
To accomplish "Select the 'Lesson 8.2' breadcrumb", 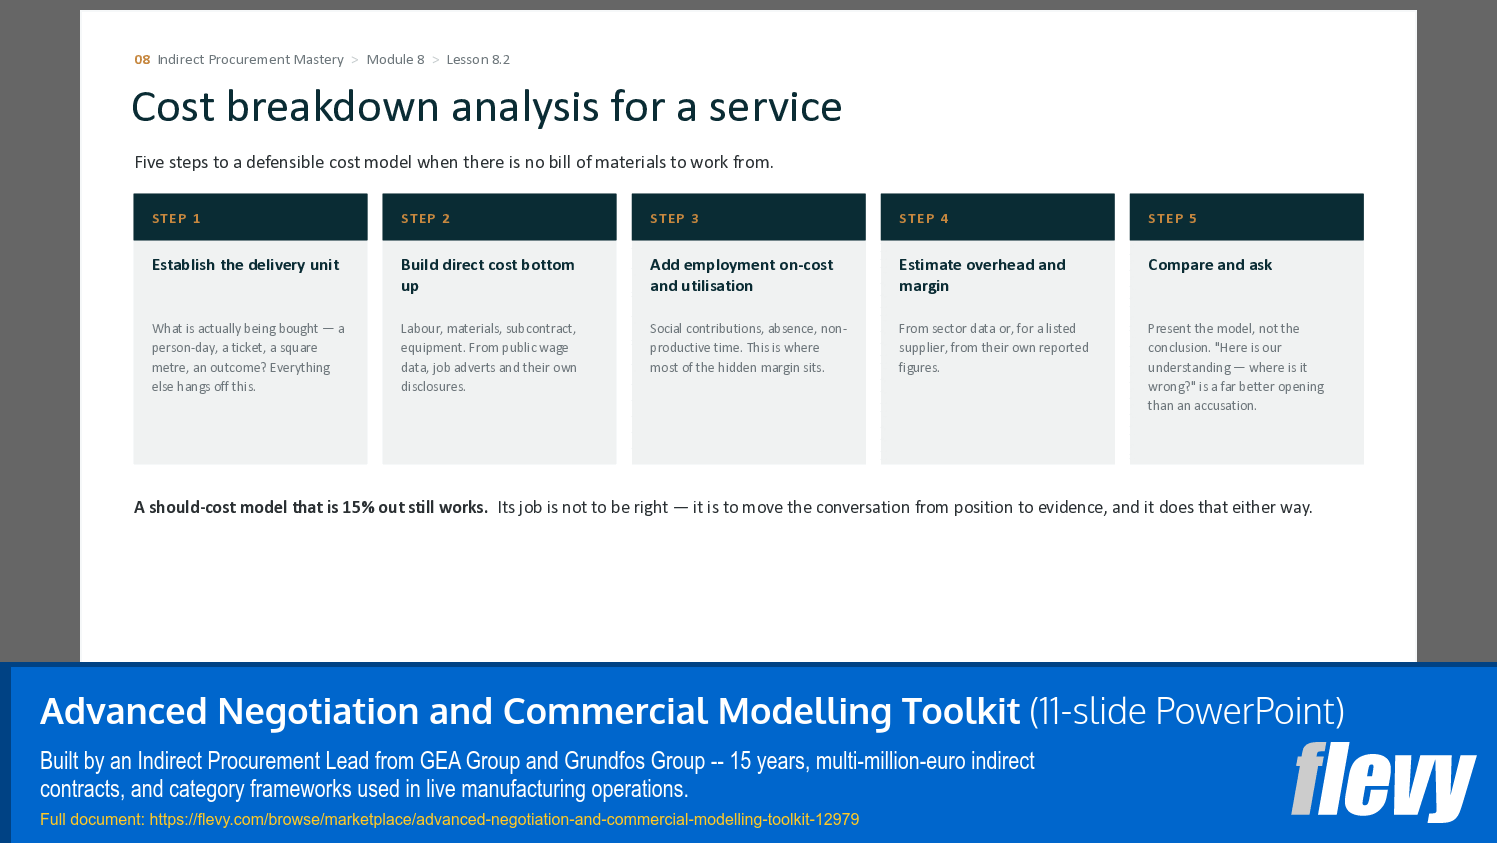I will tap(478, 60).
